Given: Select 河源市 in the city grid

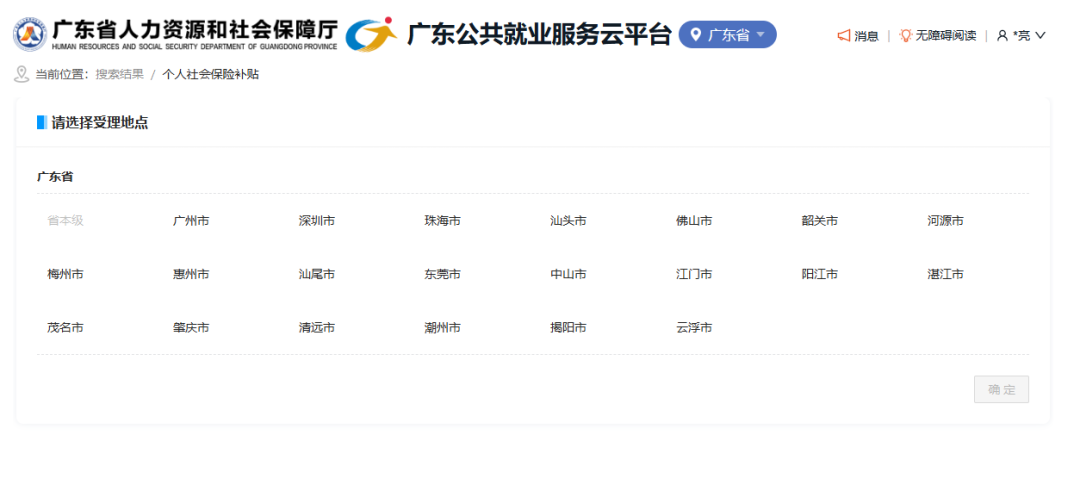Looking at the screenshot, I should point(946,221).
